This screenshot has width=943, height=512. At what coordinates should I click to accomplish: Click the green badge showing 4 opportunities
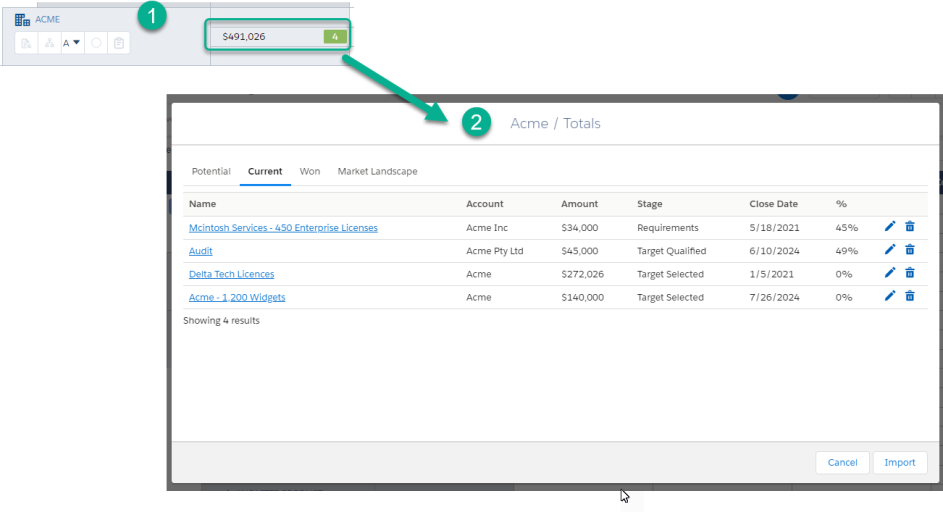click(336, 37)
